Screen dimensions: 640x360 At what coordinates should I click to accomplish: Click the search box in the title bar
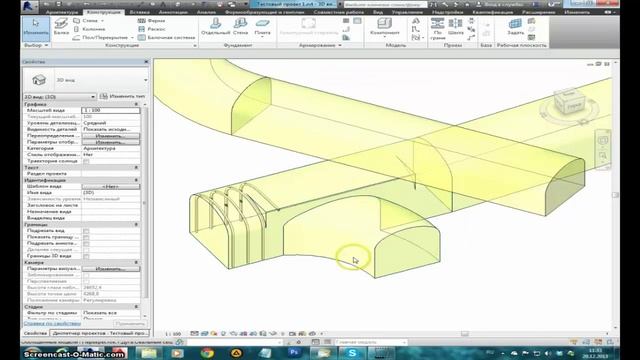click(385, 4)
